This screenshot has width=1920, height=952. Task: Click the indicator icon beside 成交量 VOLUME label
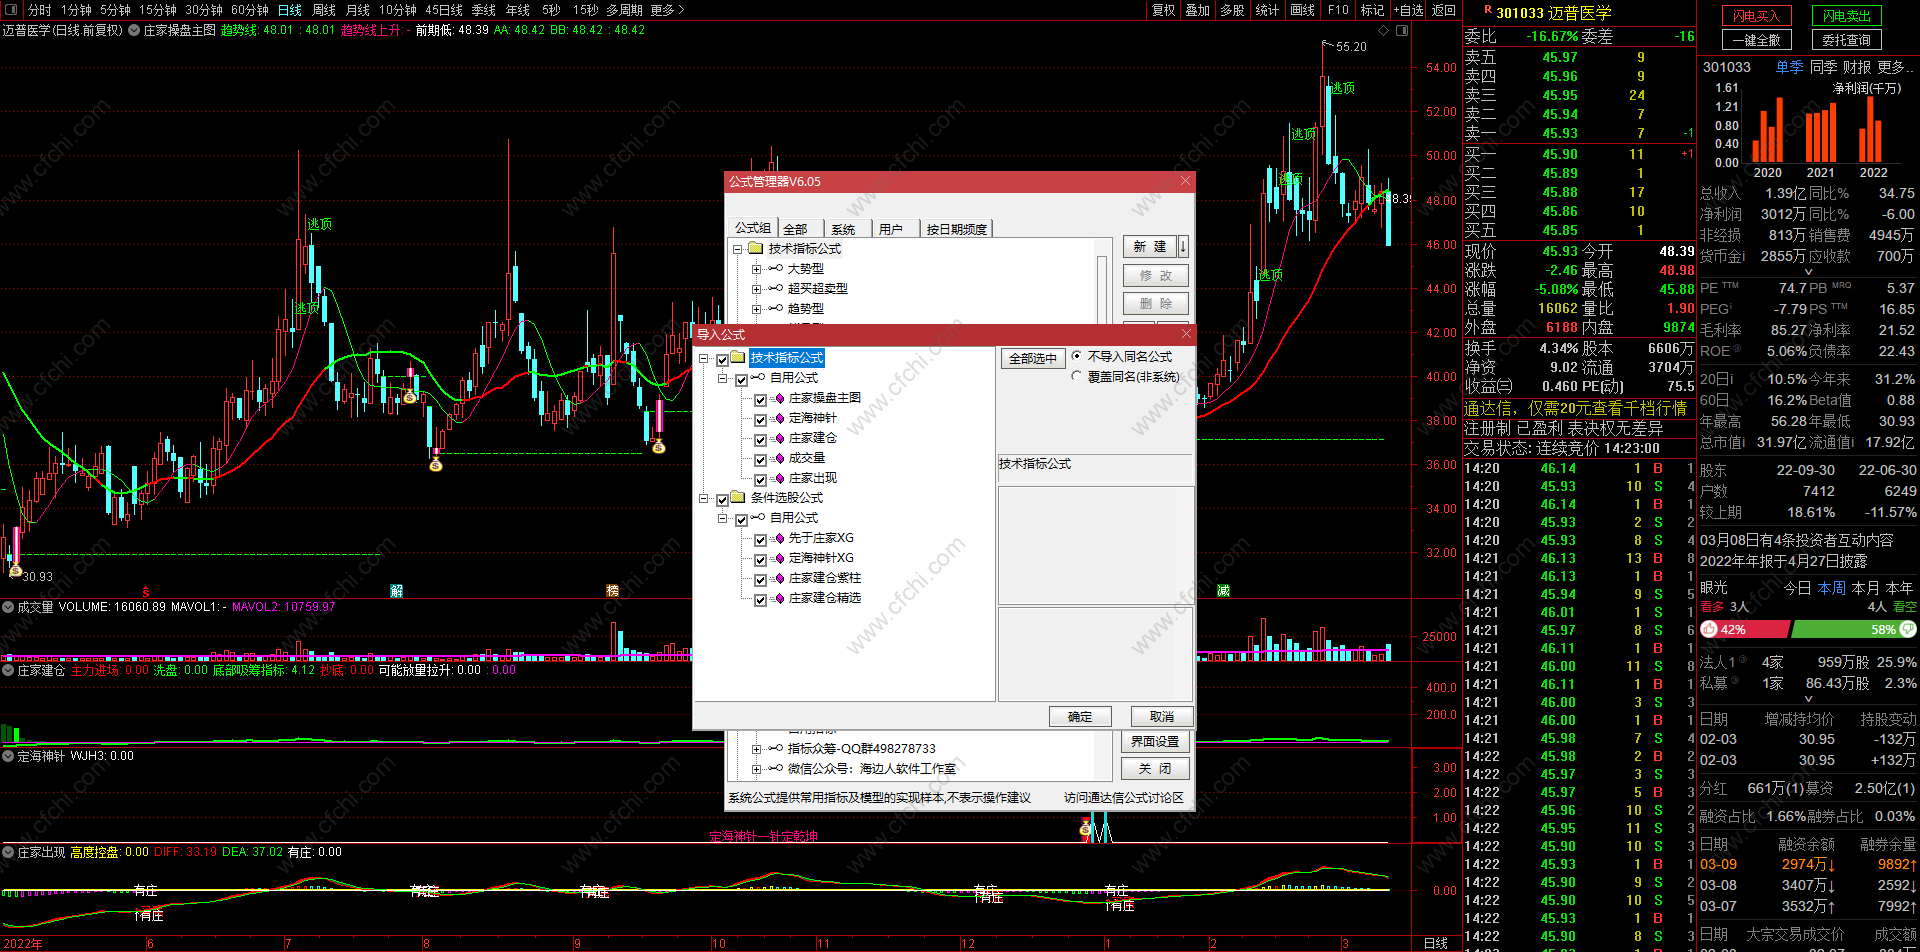[8, 607]
